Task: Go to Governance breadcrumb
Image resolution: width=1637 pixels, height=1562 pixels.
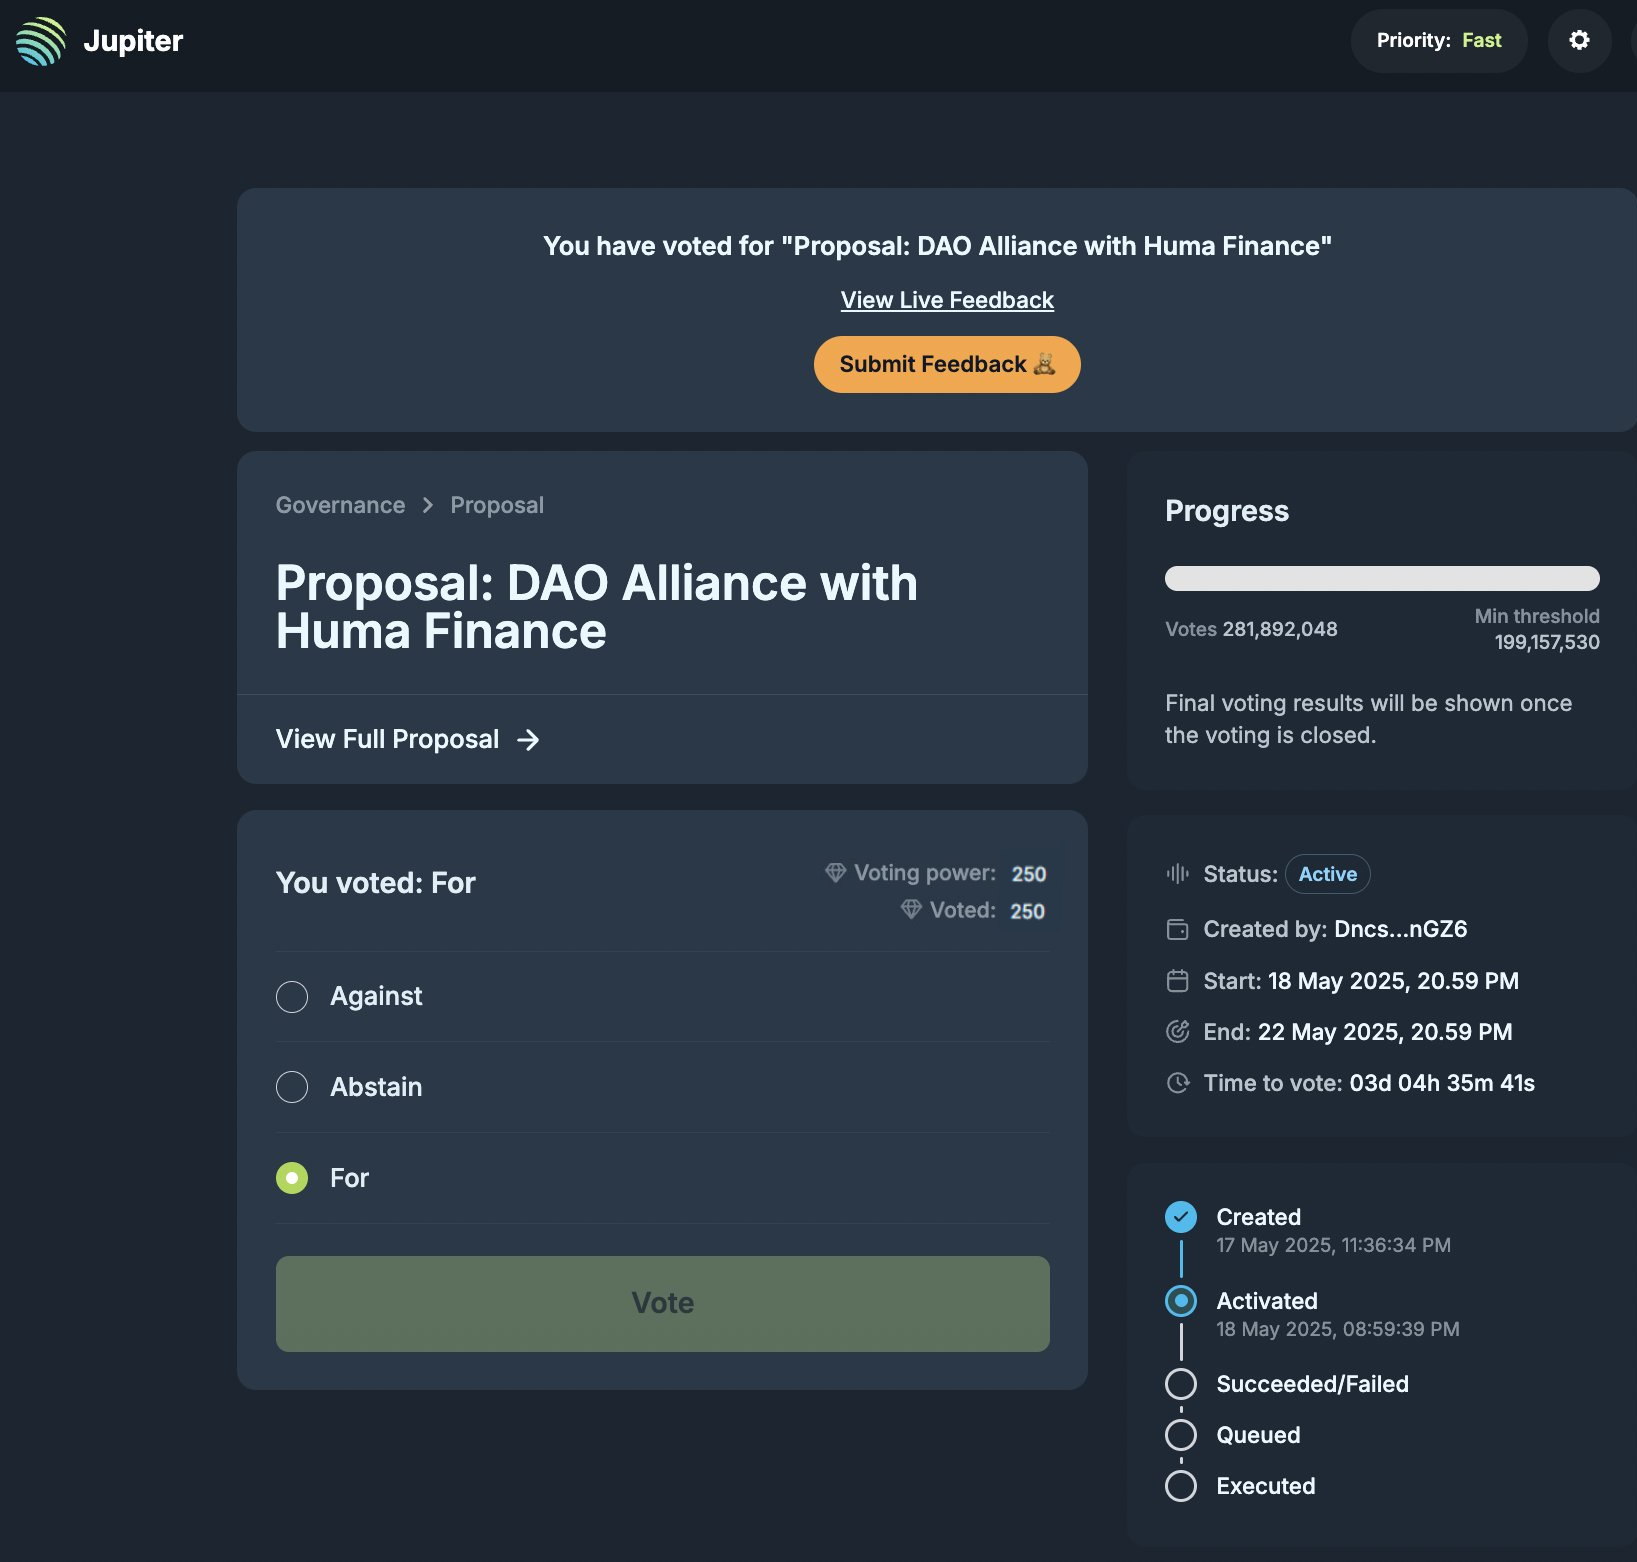Action: (x=340, y=505)
